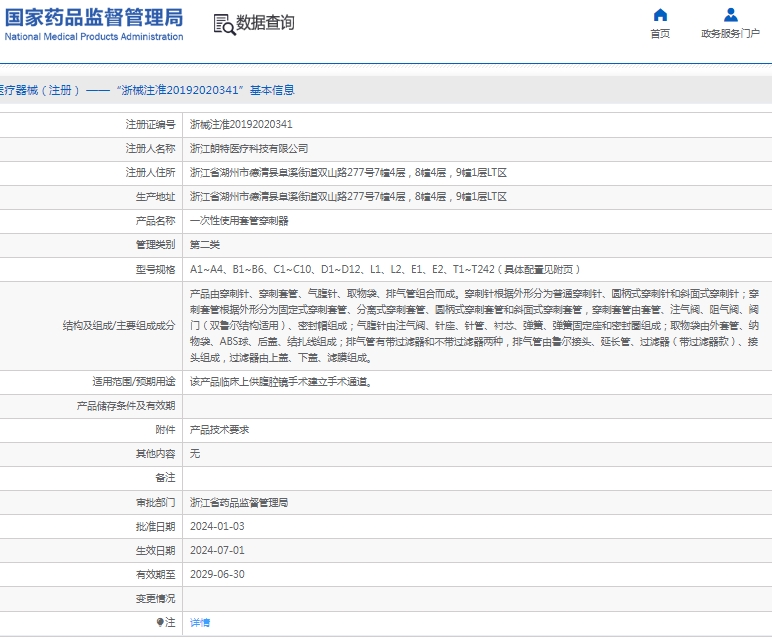Image resolution: width=772 pixels, height=639 pixels.
Task: Click the 注册人住所 row label
Action: click(x=151, y=173)
